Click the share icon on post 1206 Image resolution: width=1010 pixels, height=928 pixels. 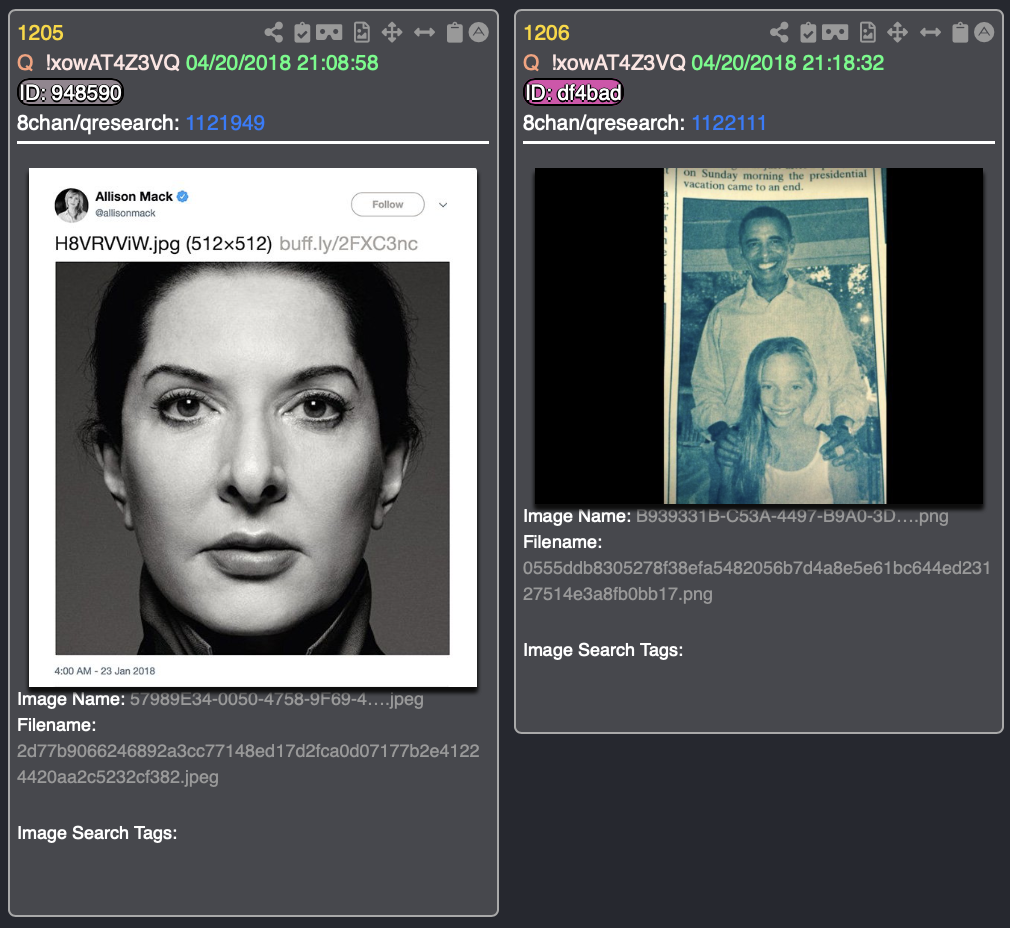[x=779, y=32]
